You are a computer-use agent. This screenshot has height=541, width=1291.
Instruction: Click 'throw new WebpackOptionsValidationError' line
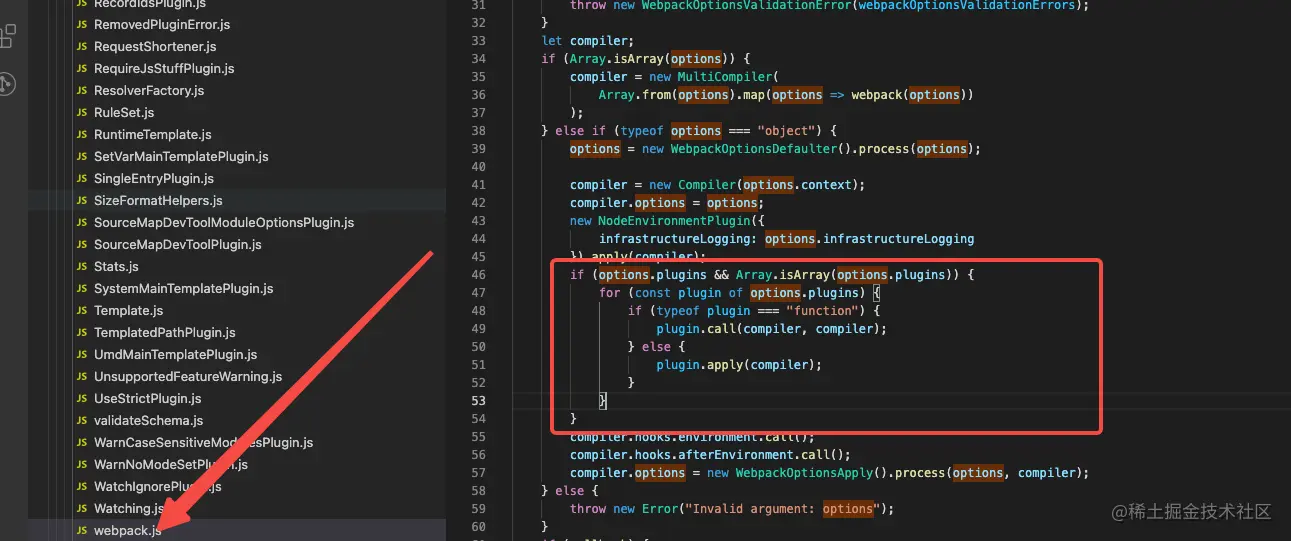(x=829, y=5)
